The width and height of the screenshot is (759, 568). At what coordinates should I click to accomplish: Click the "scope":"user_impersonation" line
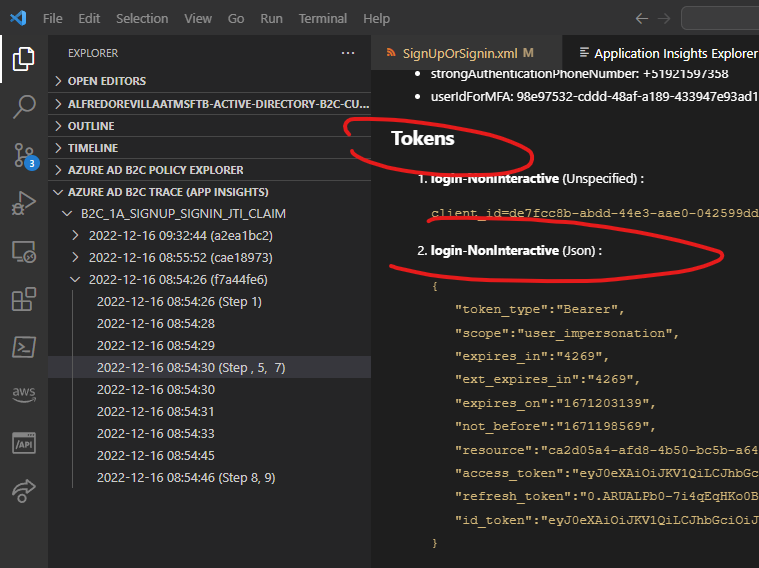coord(567,333)
